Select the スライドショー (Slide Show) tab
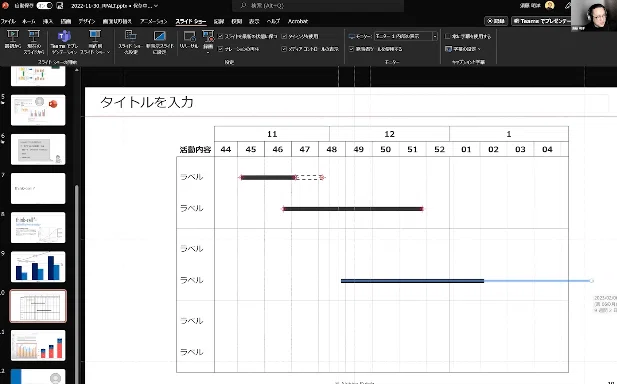617x384 pixels. point(190,21)
